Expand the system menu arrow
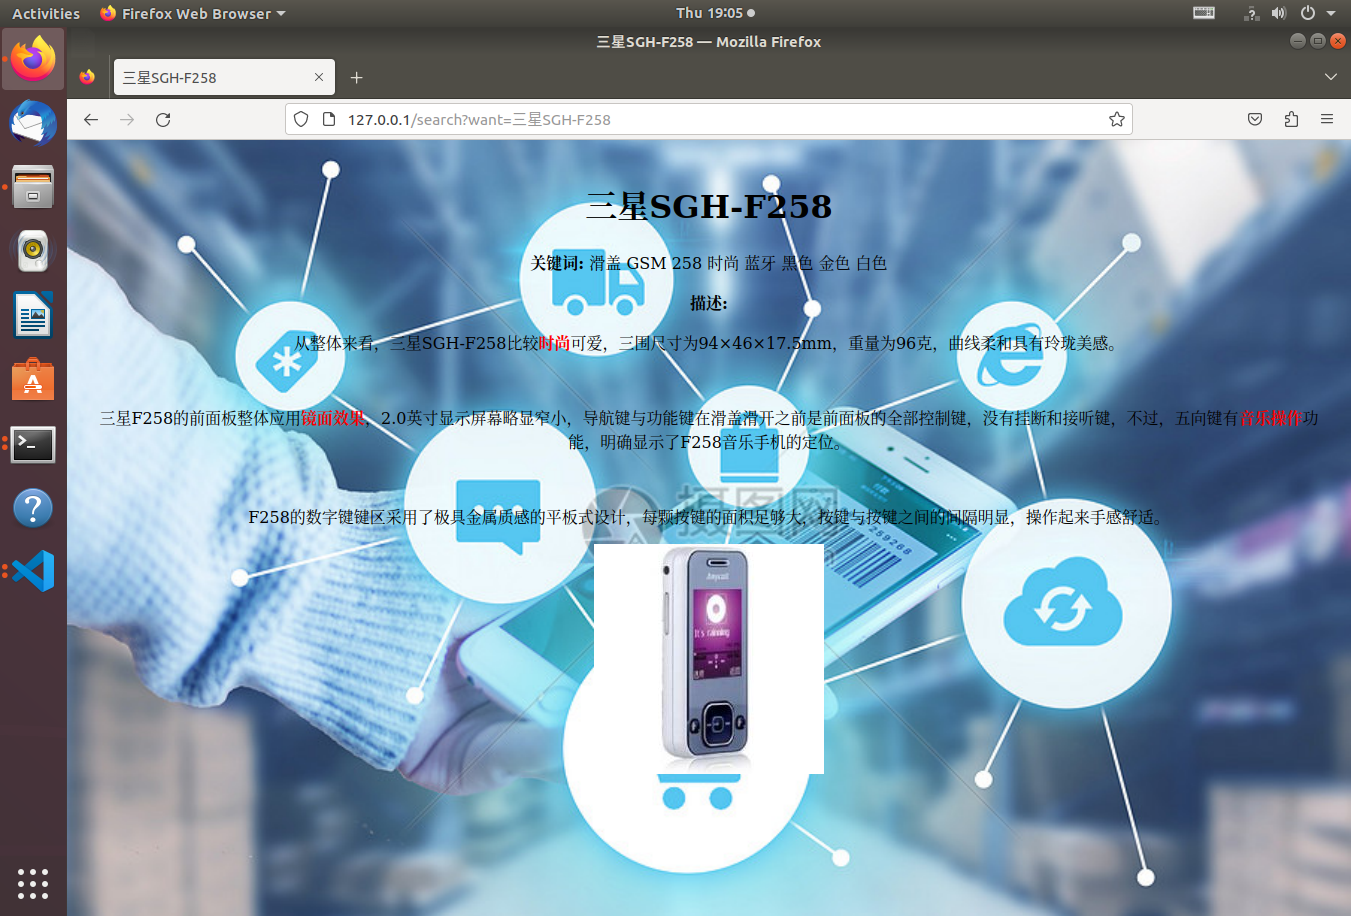This screenshot has height=916, width=1351. (x=1331, y=14)
